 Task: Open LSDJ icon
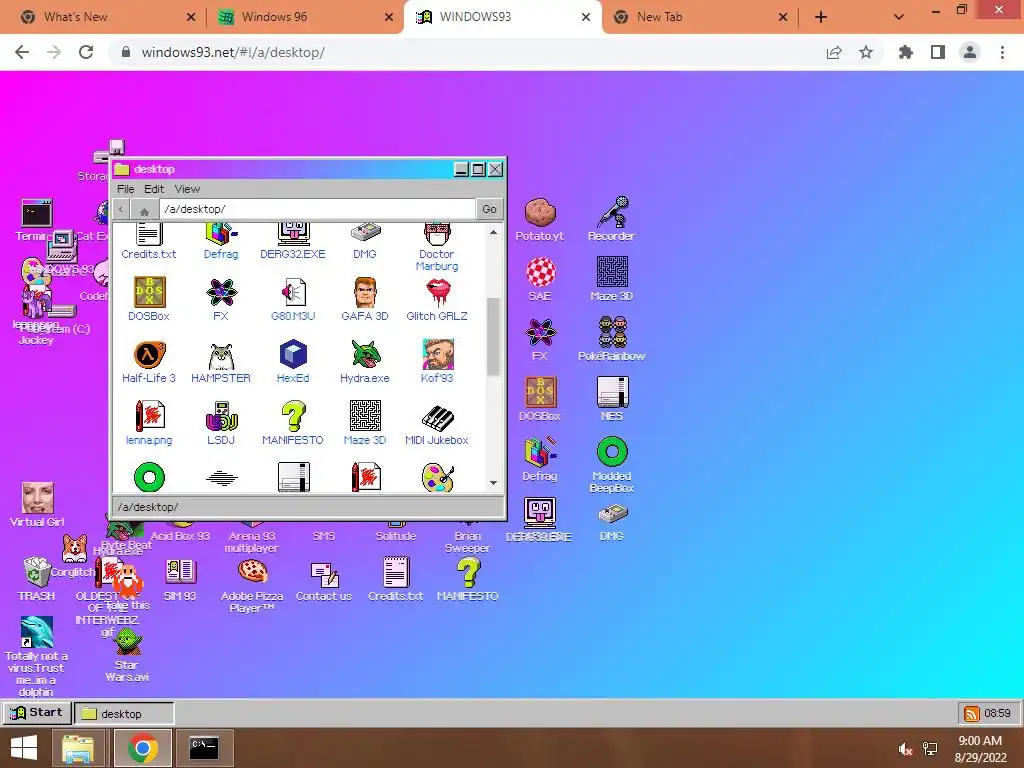click(x=221, y=423)
